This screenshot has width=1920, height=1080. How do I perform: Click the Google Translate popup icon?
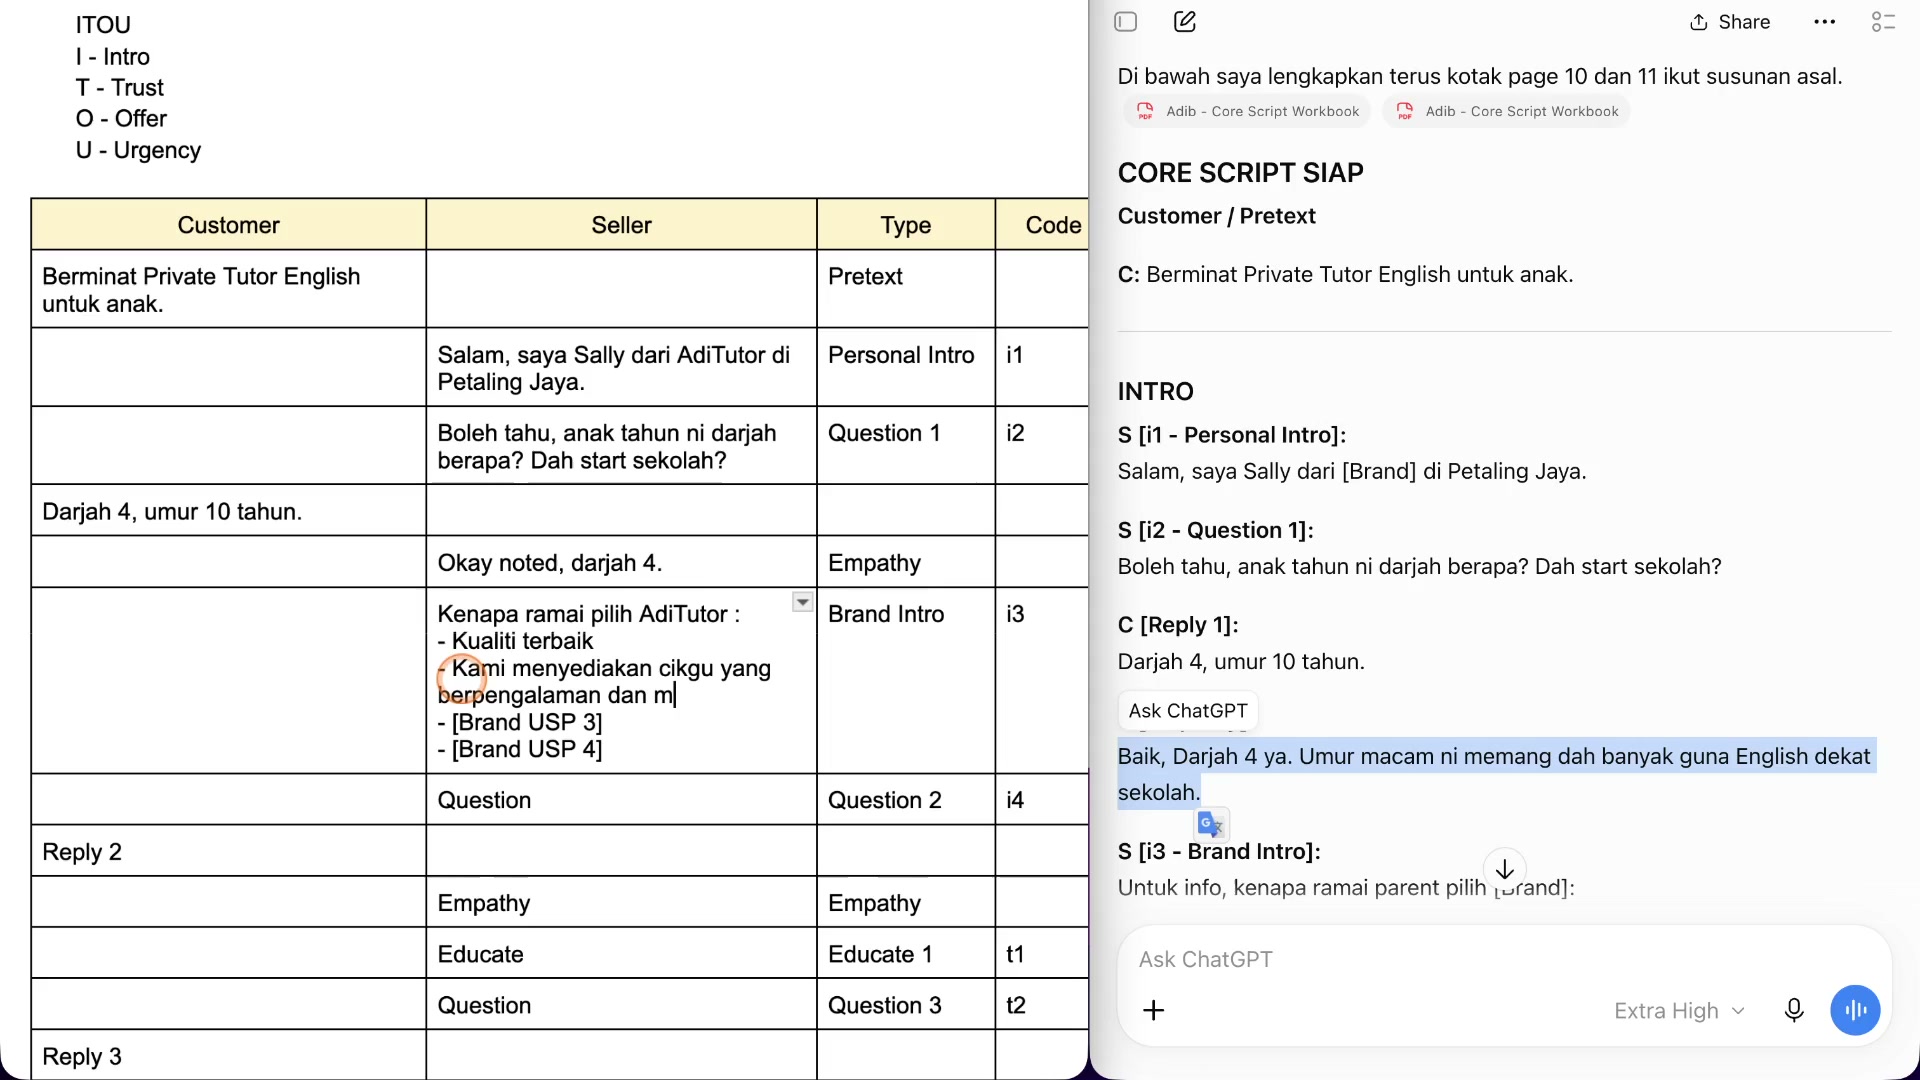click(x=1211, y=824)
